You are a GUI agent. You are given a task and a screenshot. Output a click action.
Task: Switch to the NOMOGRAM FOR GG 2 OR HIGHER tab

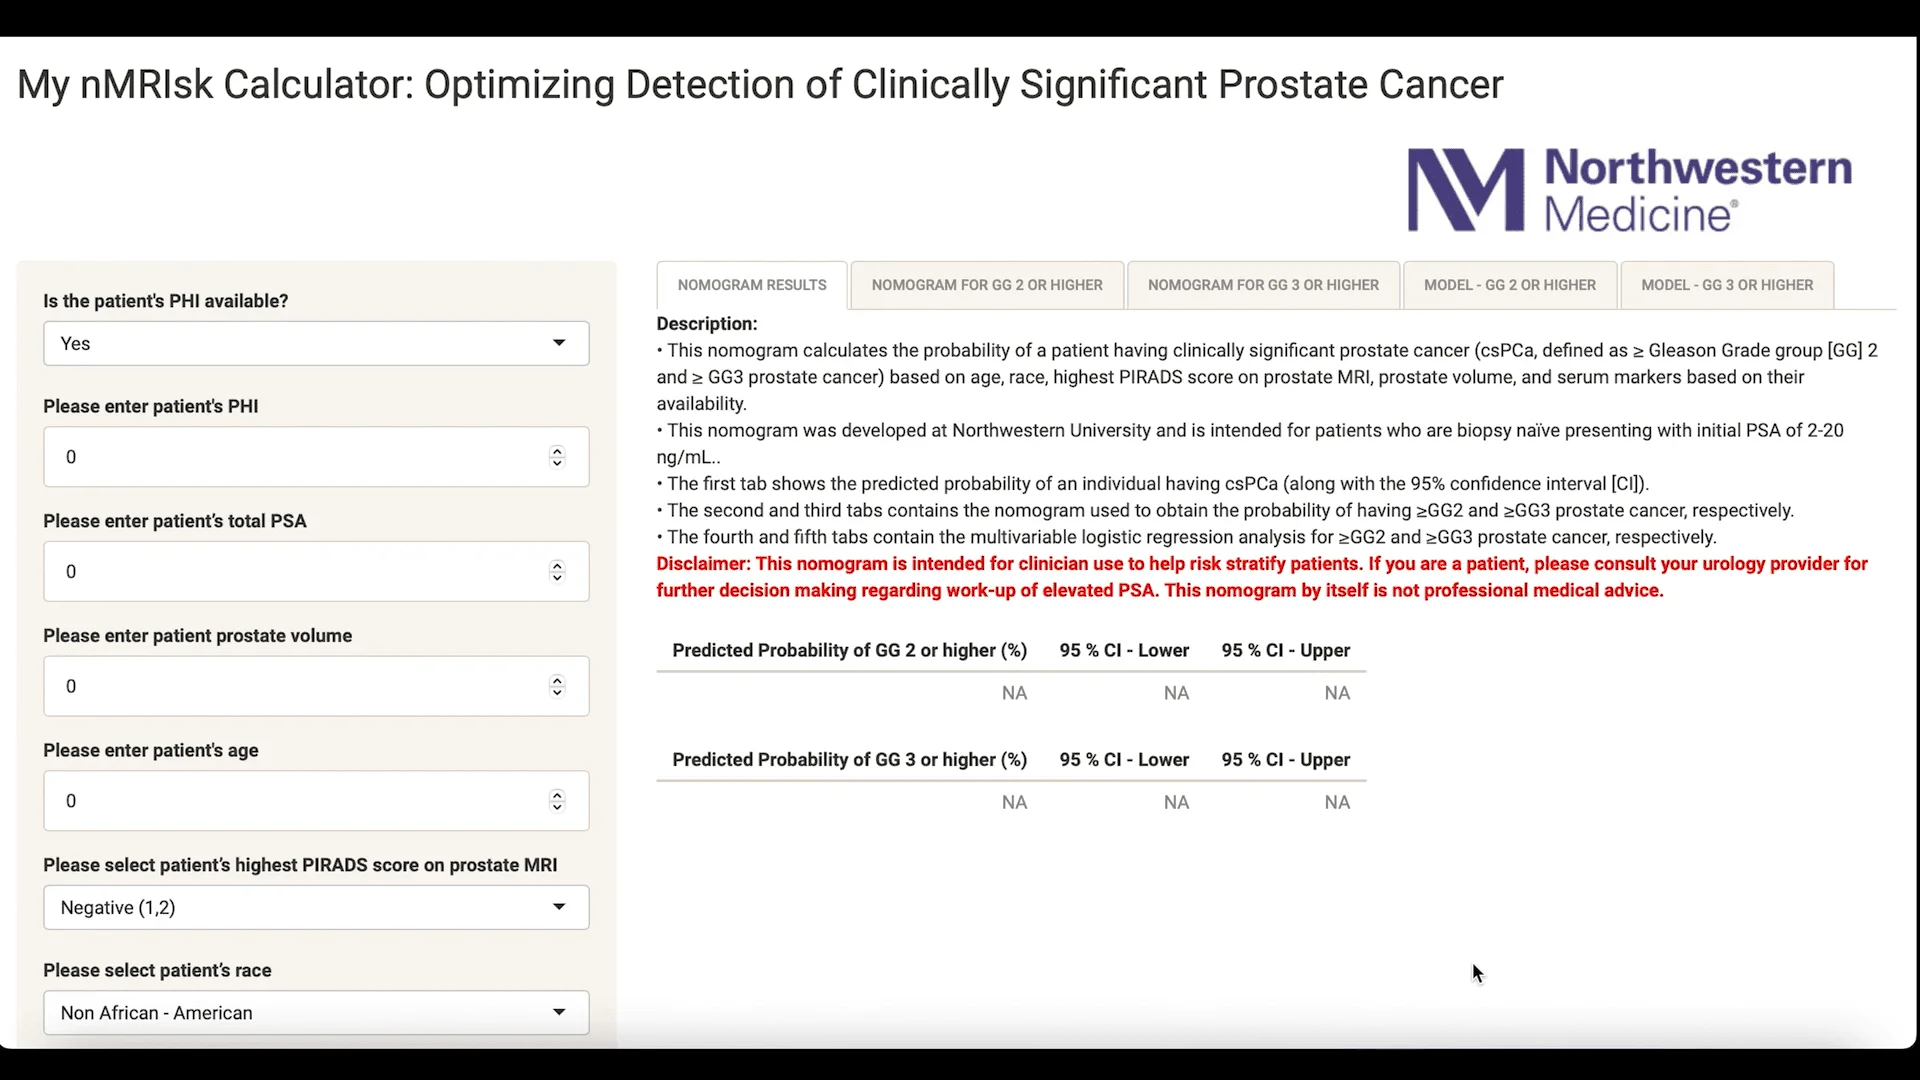tap(988, 285)
